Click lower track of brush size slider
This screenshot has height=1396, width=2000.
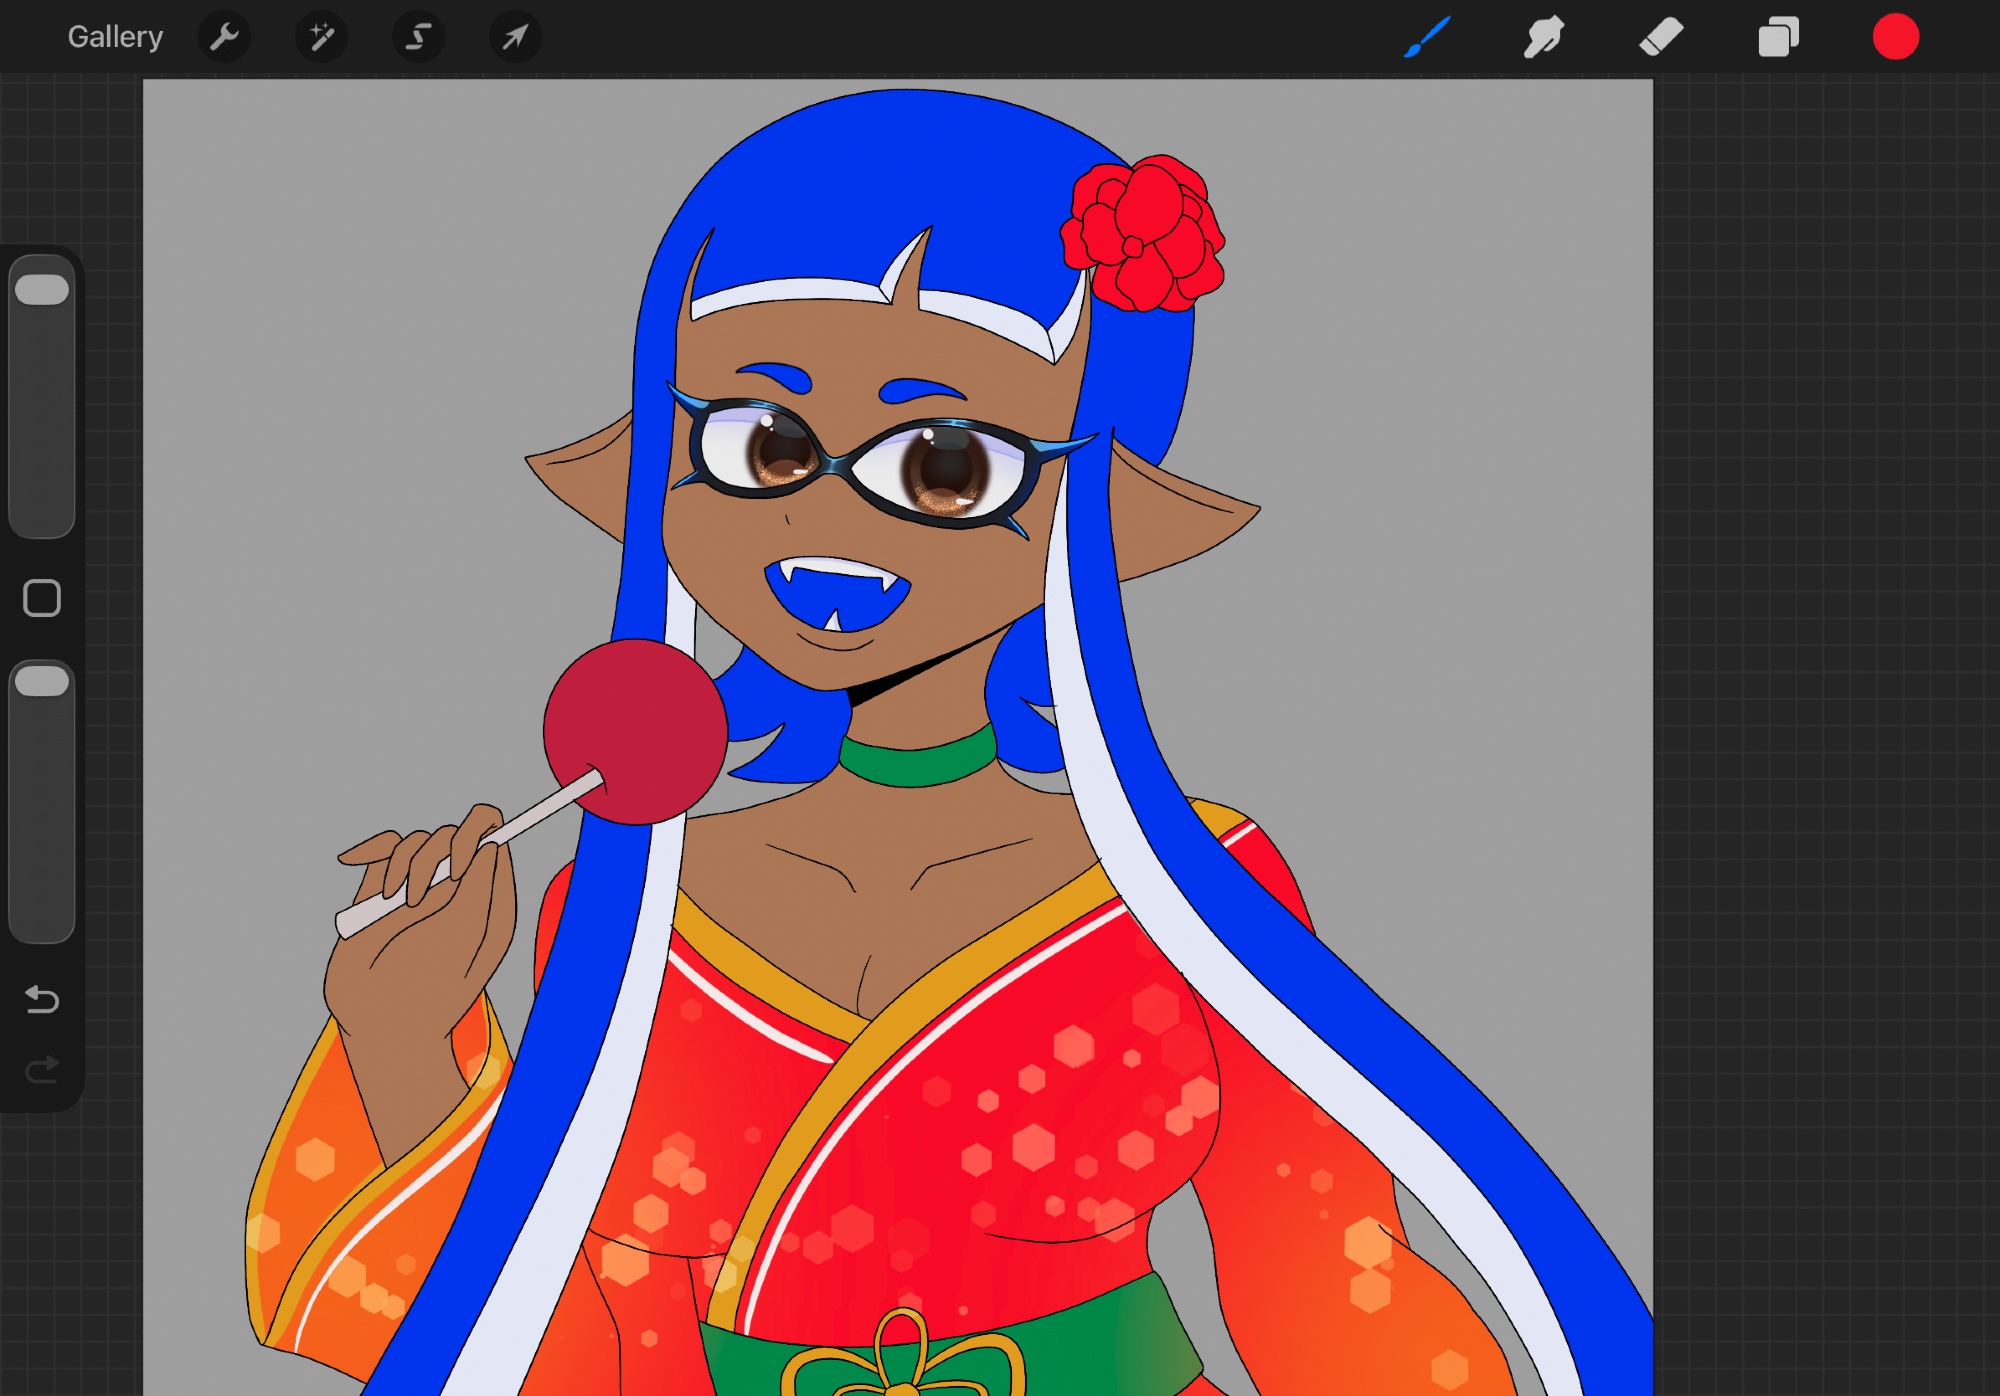pos(42,460)
